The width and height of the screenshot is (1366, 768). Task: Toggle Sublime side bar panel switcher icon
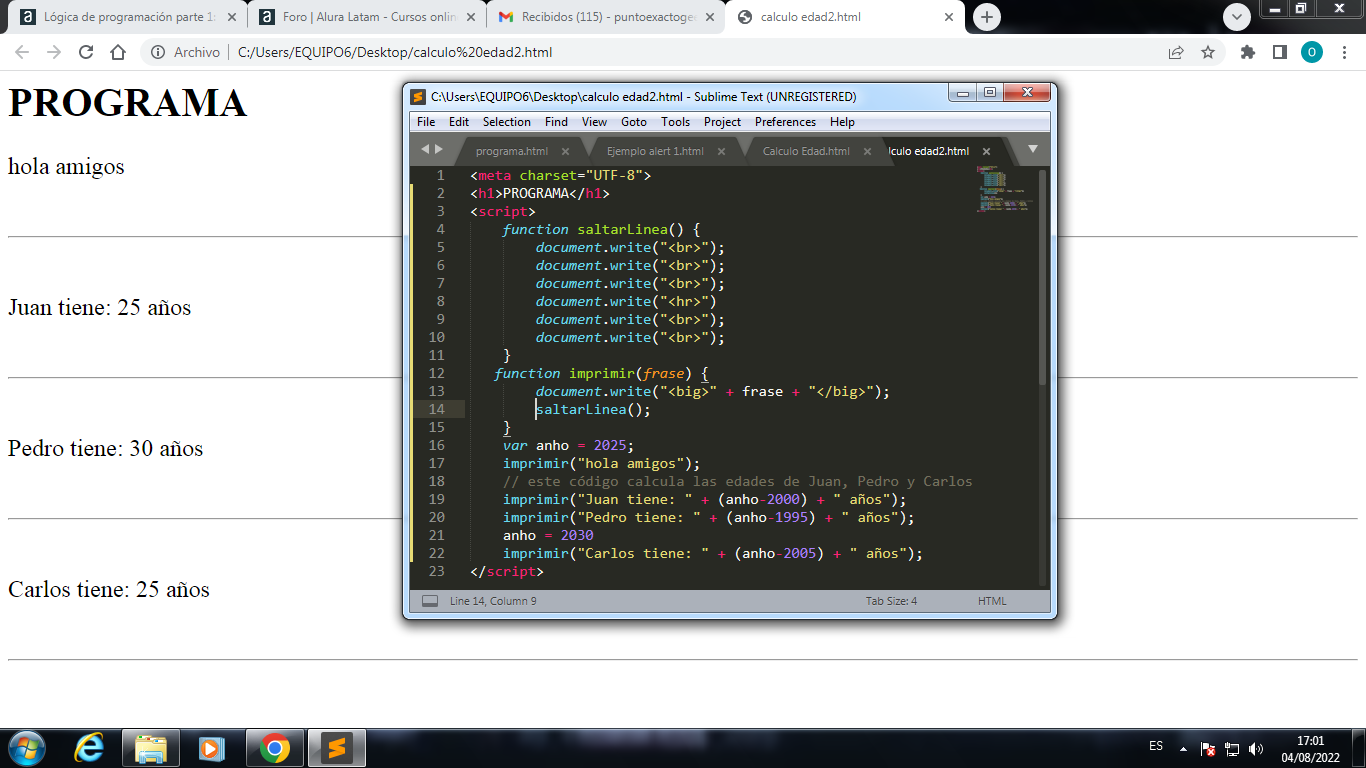point(430,601)
